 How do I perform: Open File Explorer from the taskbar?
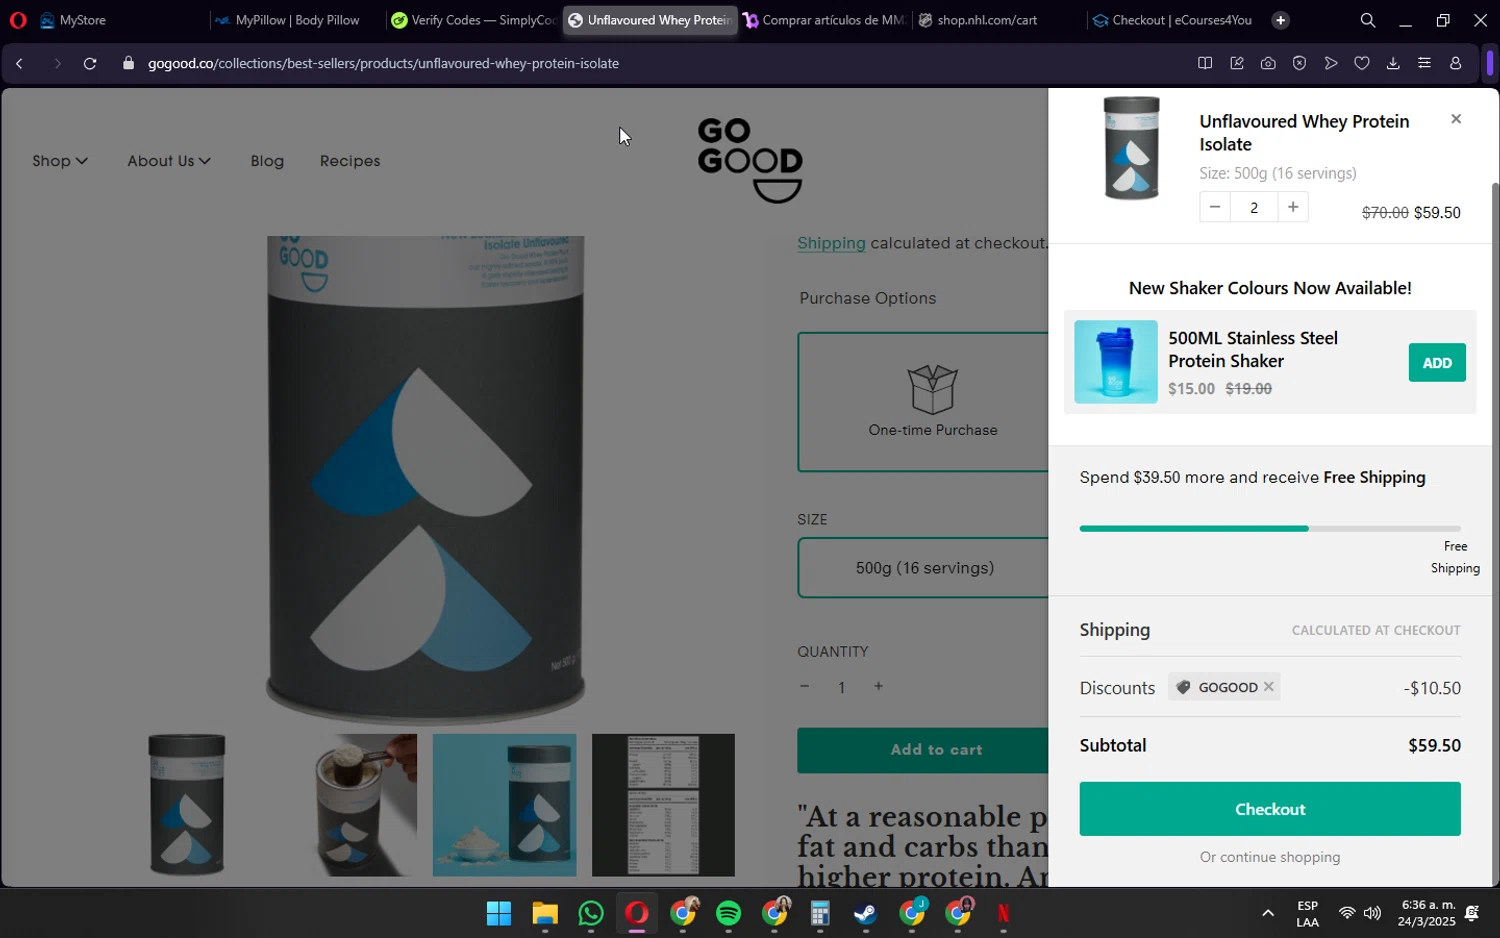click(x=545, y=913)
